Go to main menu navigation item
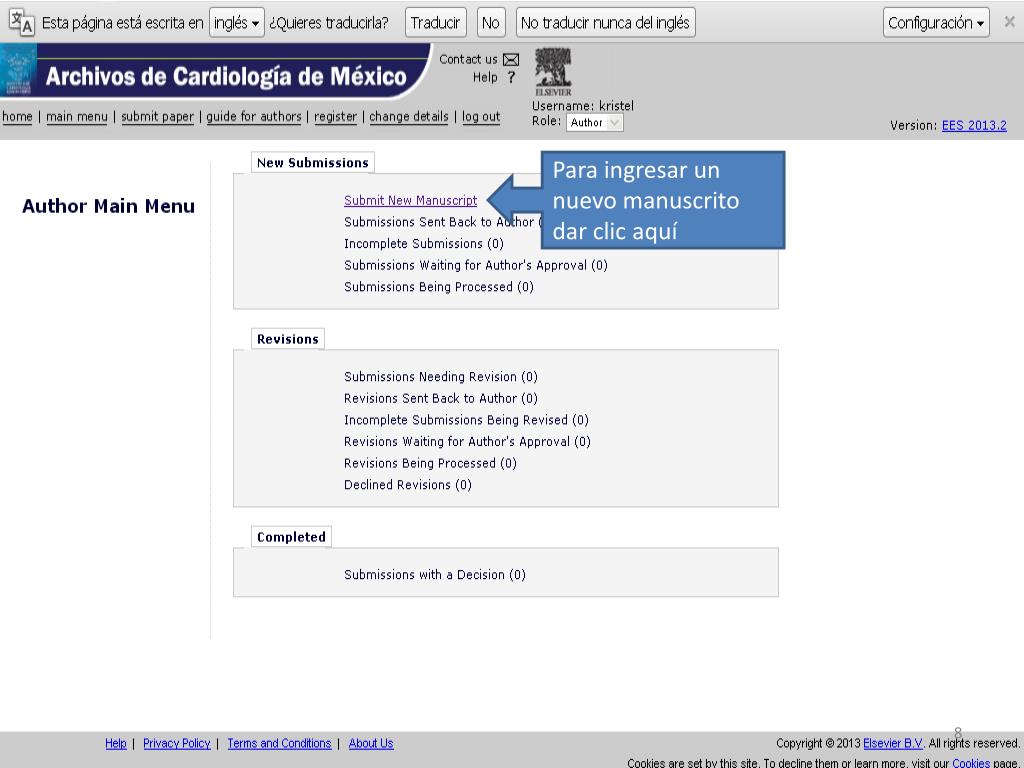The height and width of the screenshot is (768, 1024). (x=77, y=117)
